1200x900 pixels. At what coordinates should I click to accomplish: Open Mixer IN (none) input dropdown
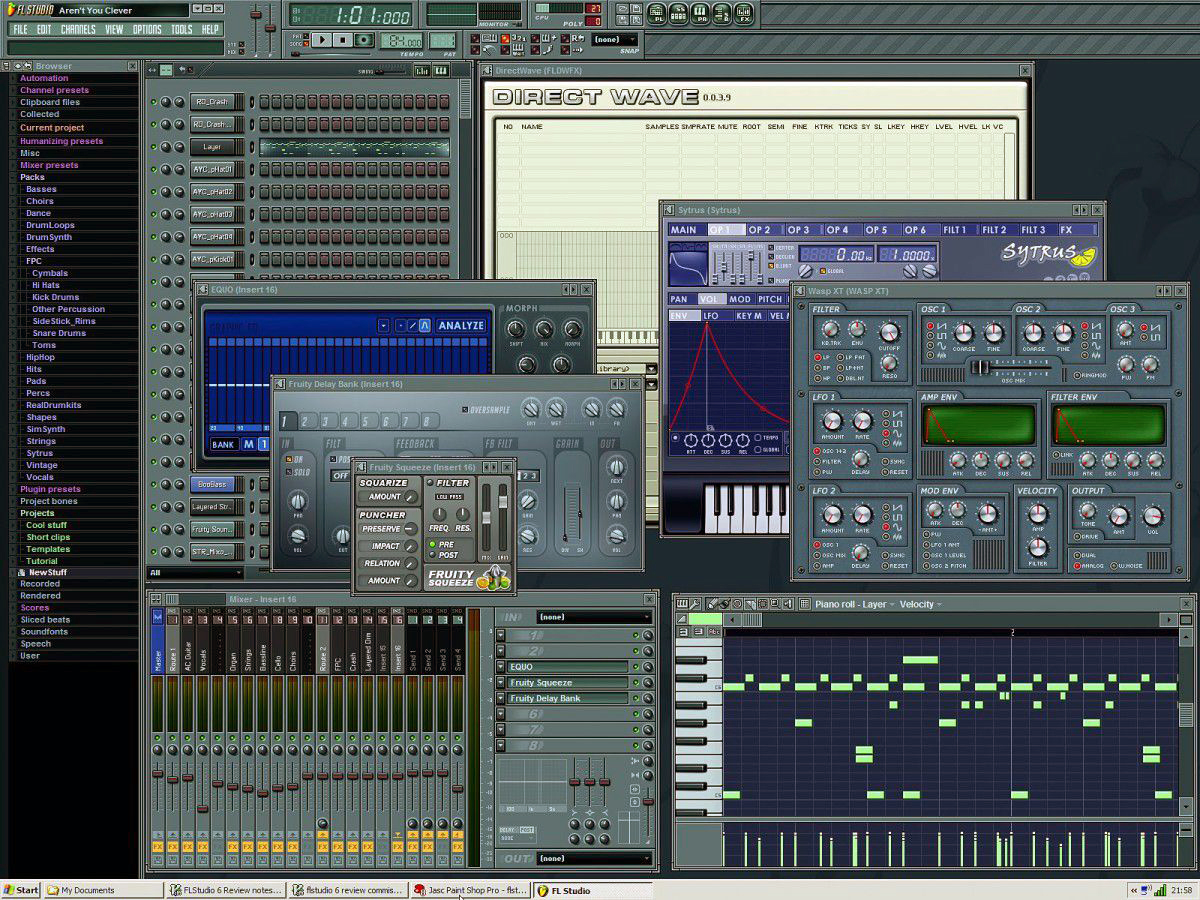click(x=594, y=617)
